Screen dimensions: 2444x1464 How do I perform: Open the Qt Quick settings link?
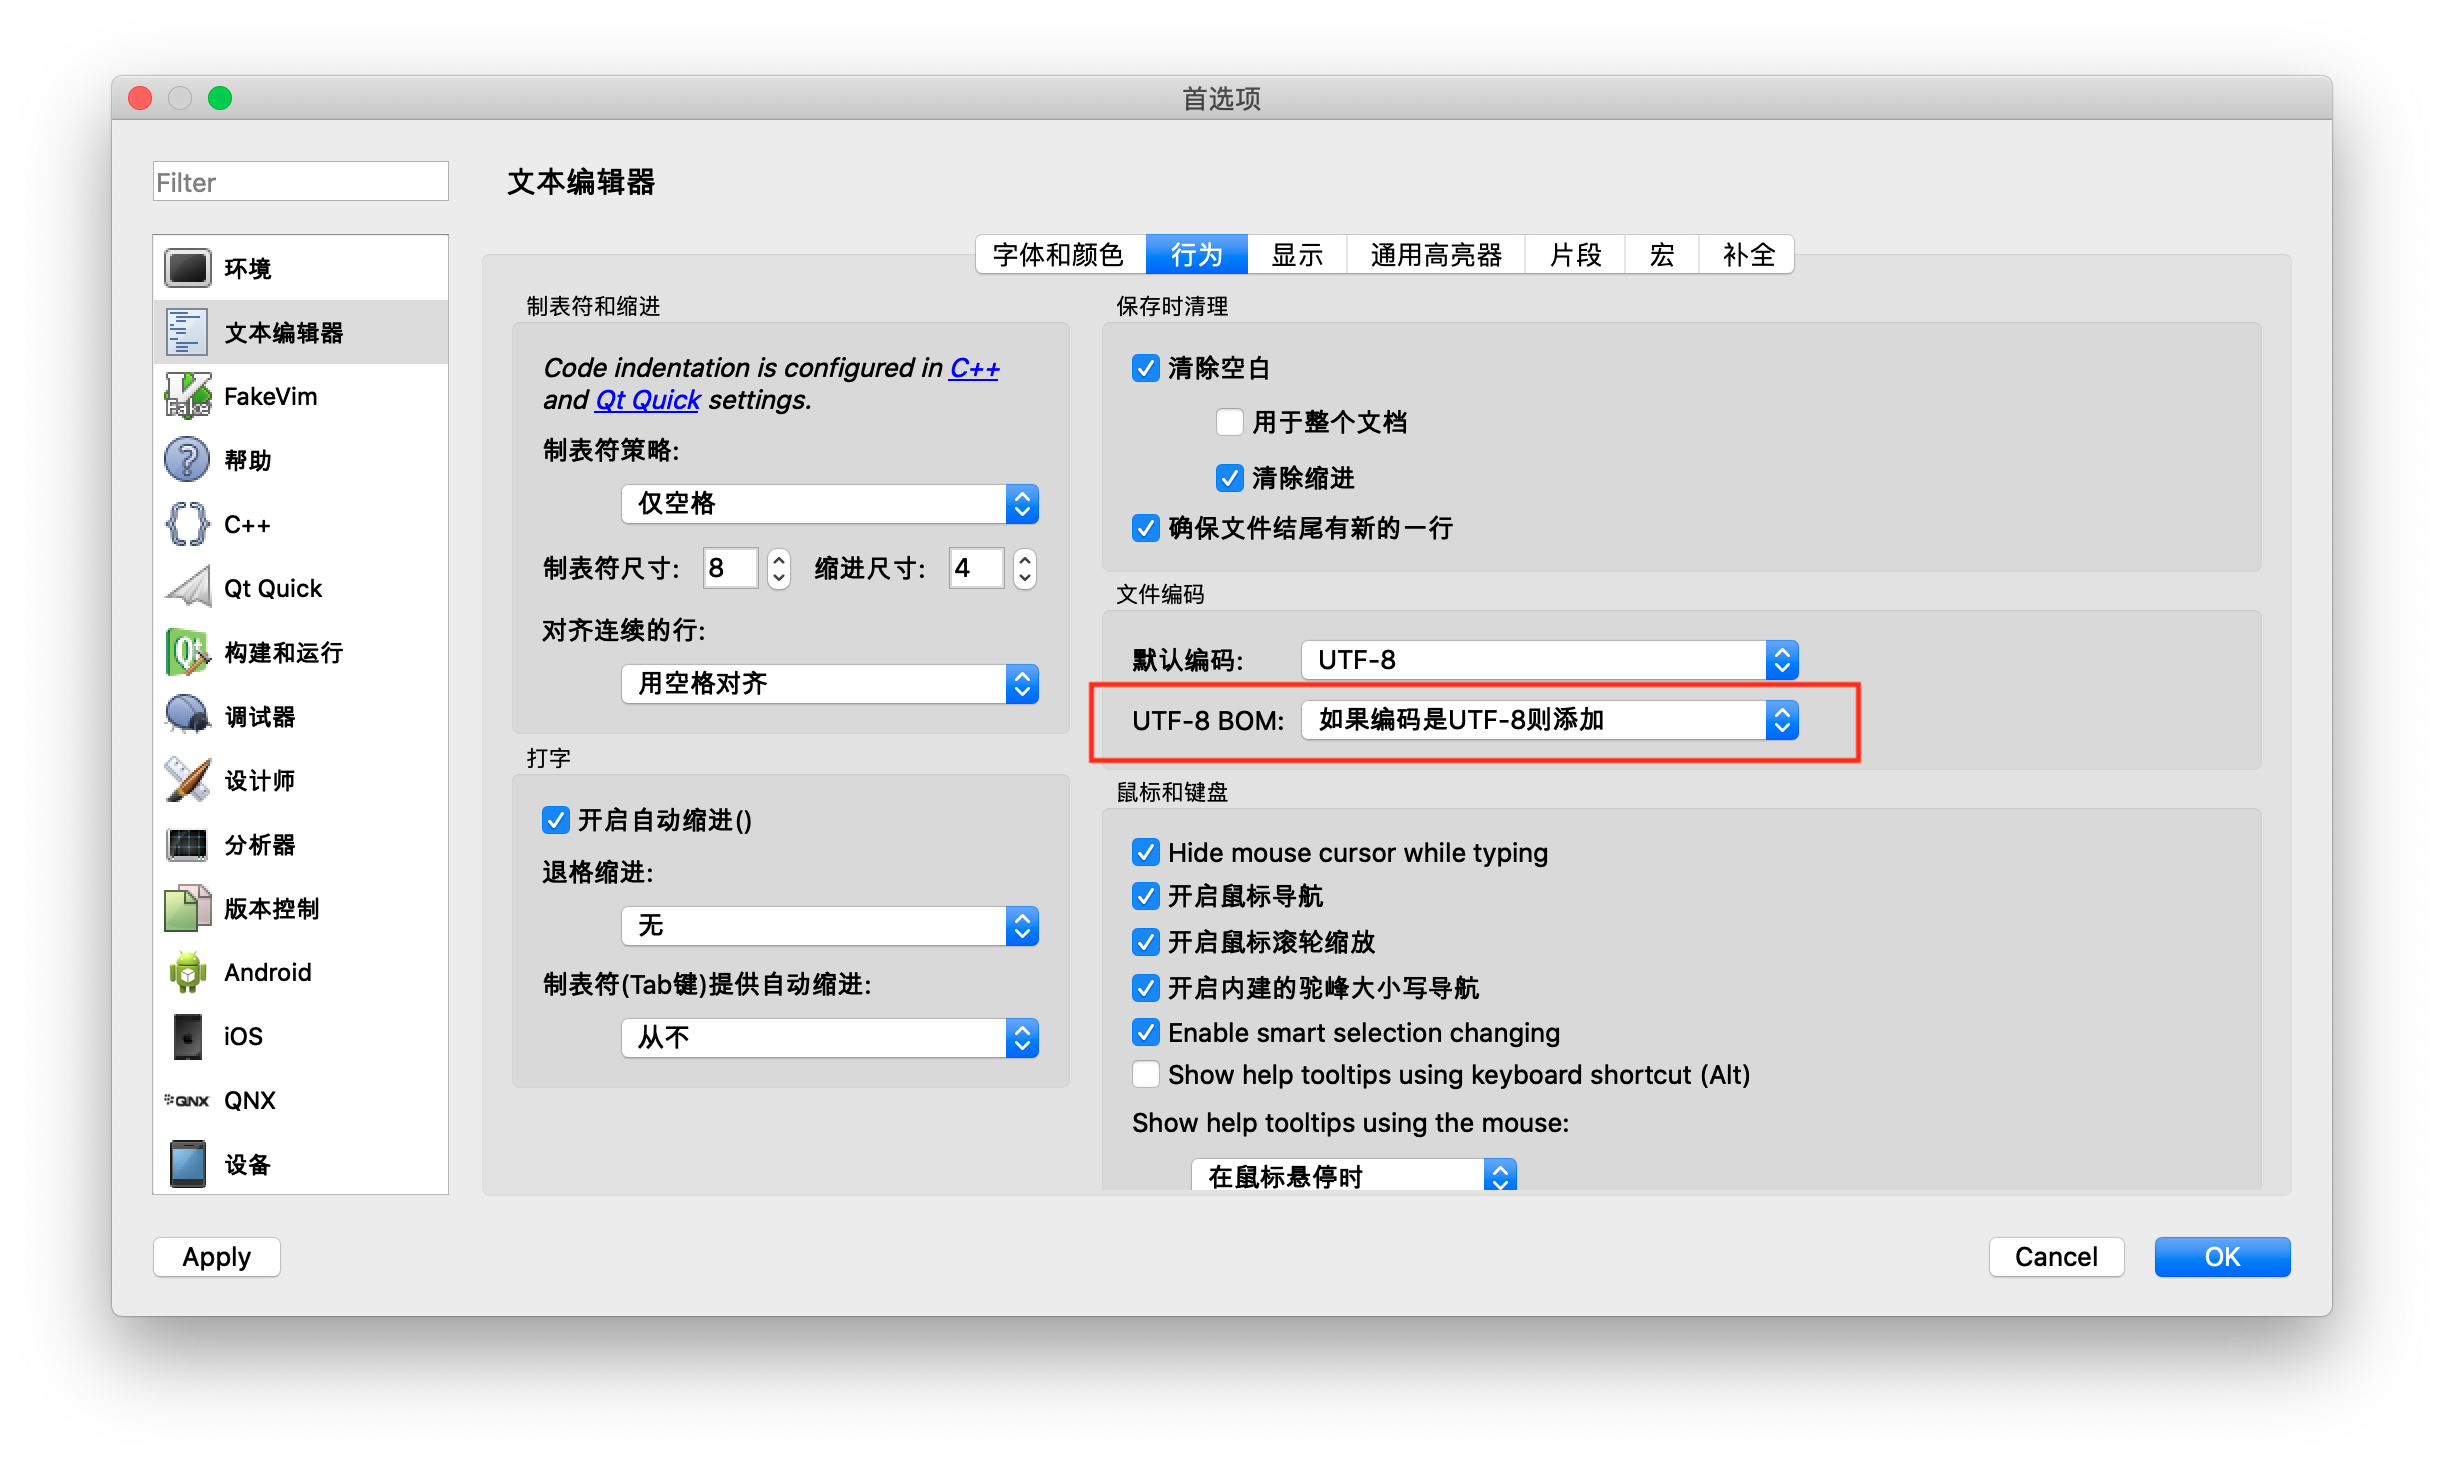646,399
